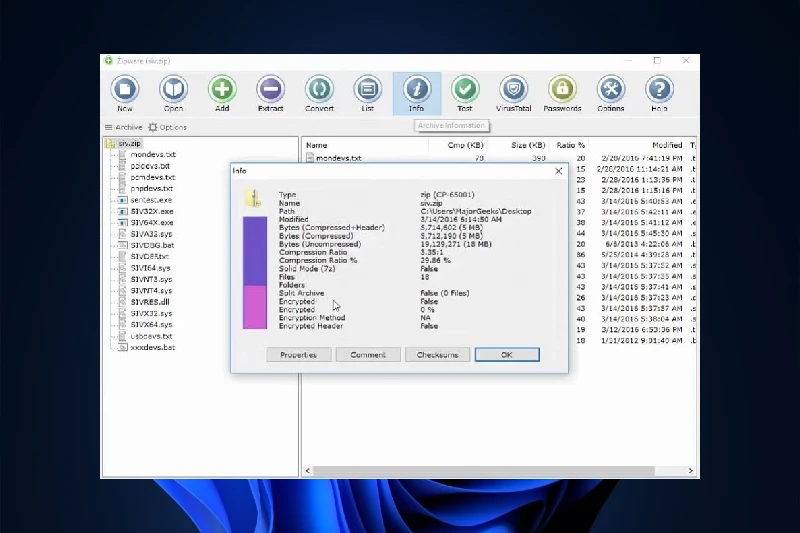Click the zip folder icon in Info dialog

point(254,198)
